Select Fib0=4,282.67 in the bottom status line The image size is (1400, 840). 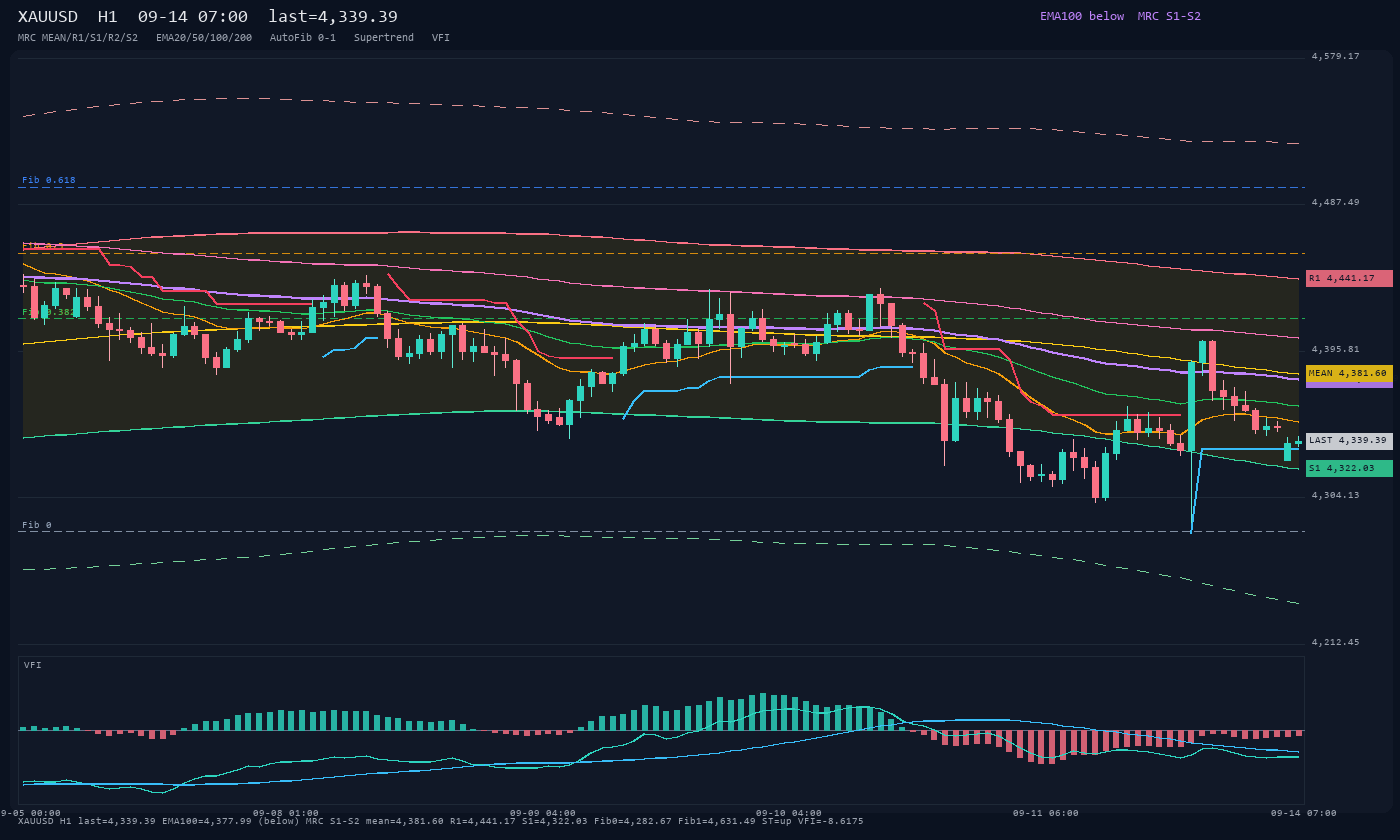pyautogui.click(x=633, y=821)
